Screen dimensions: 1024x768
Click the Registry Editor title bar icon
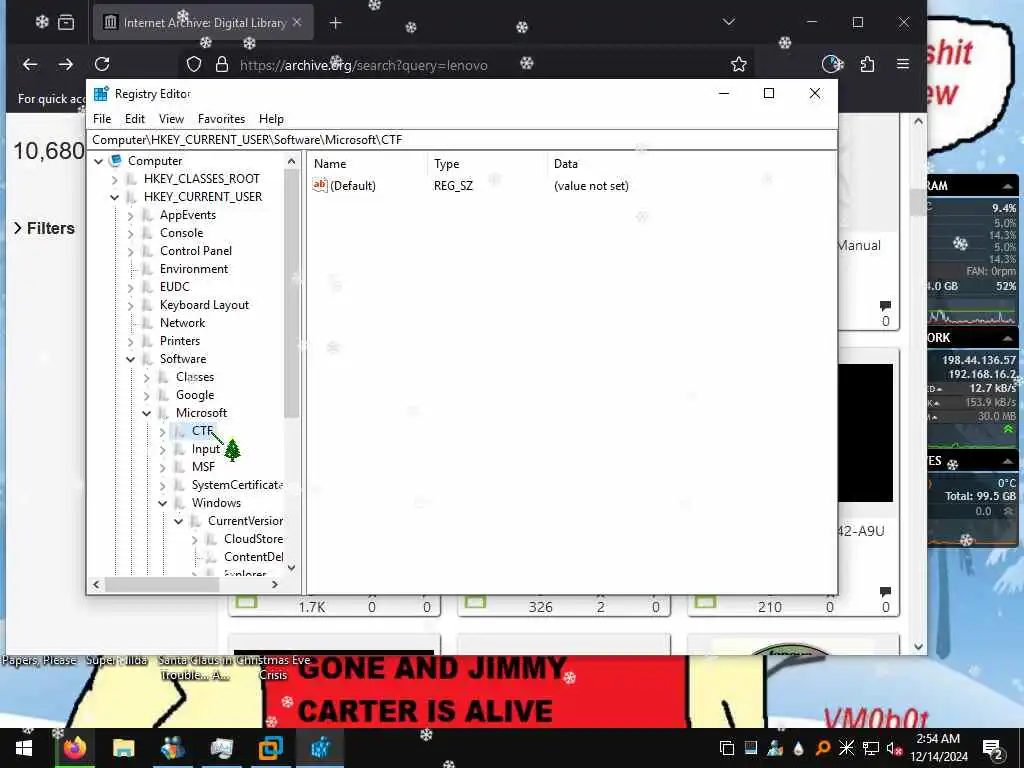pyautogui.click(x=101, y=93)
